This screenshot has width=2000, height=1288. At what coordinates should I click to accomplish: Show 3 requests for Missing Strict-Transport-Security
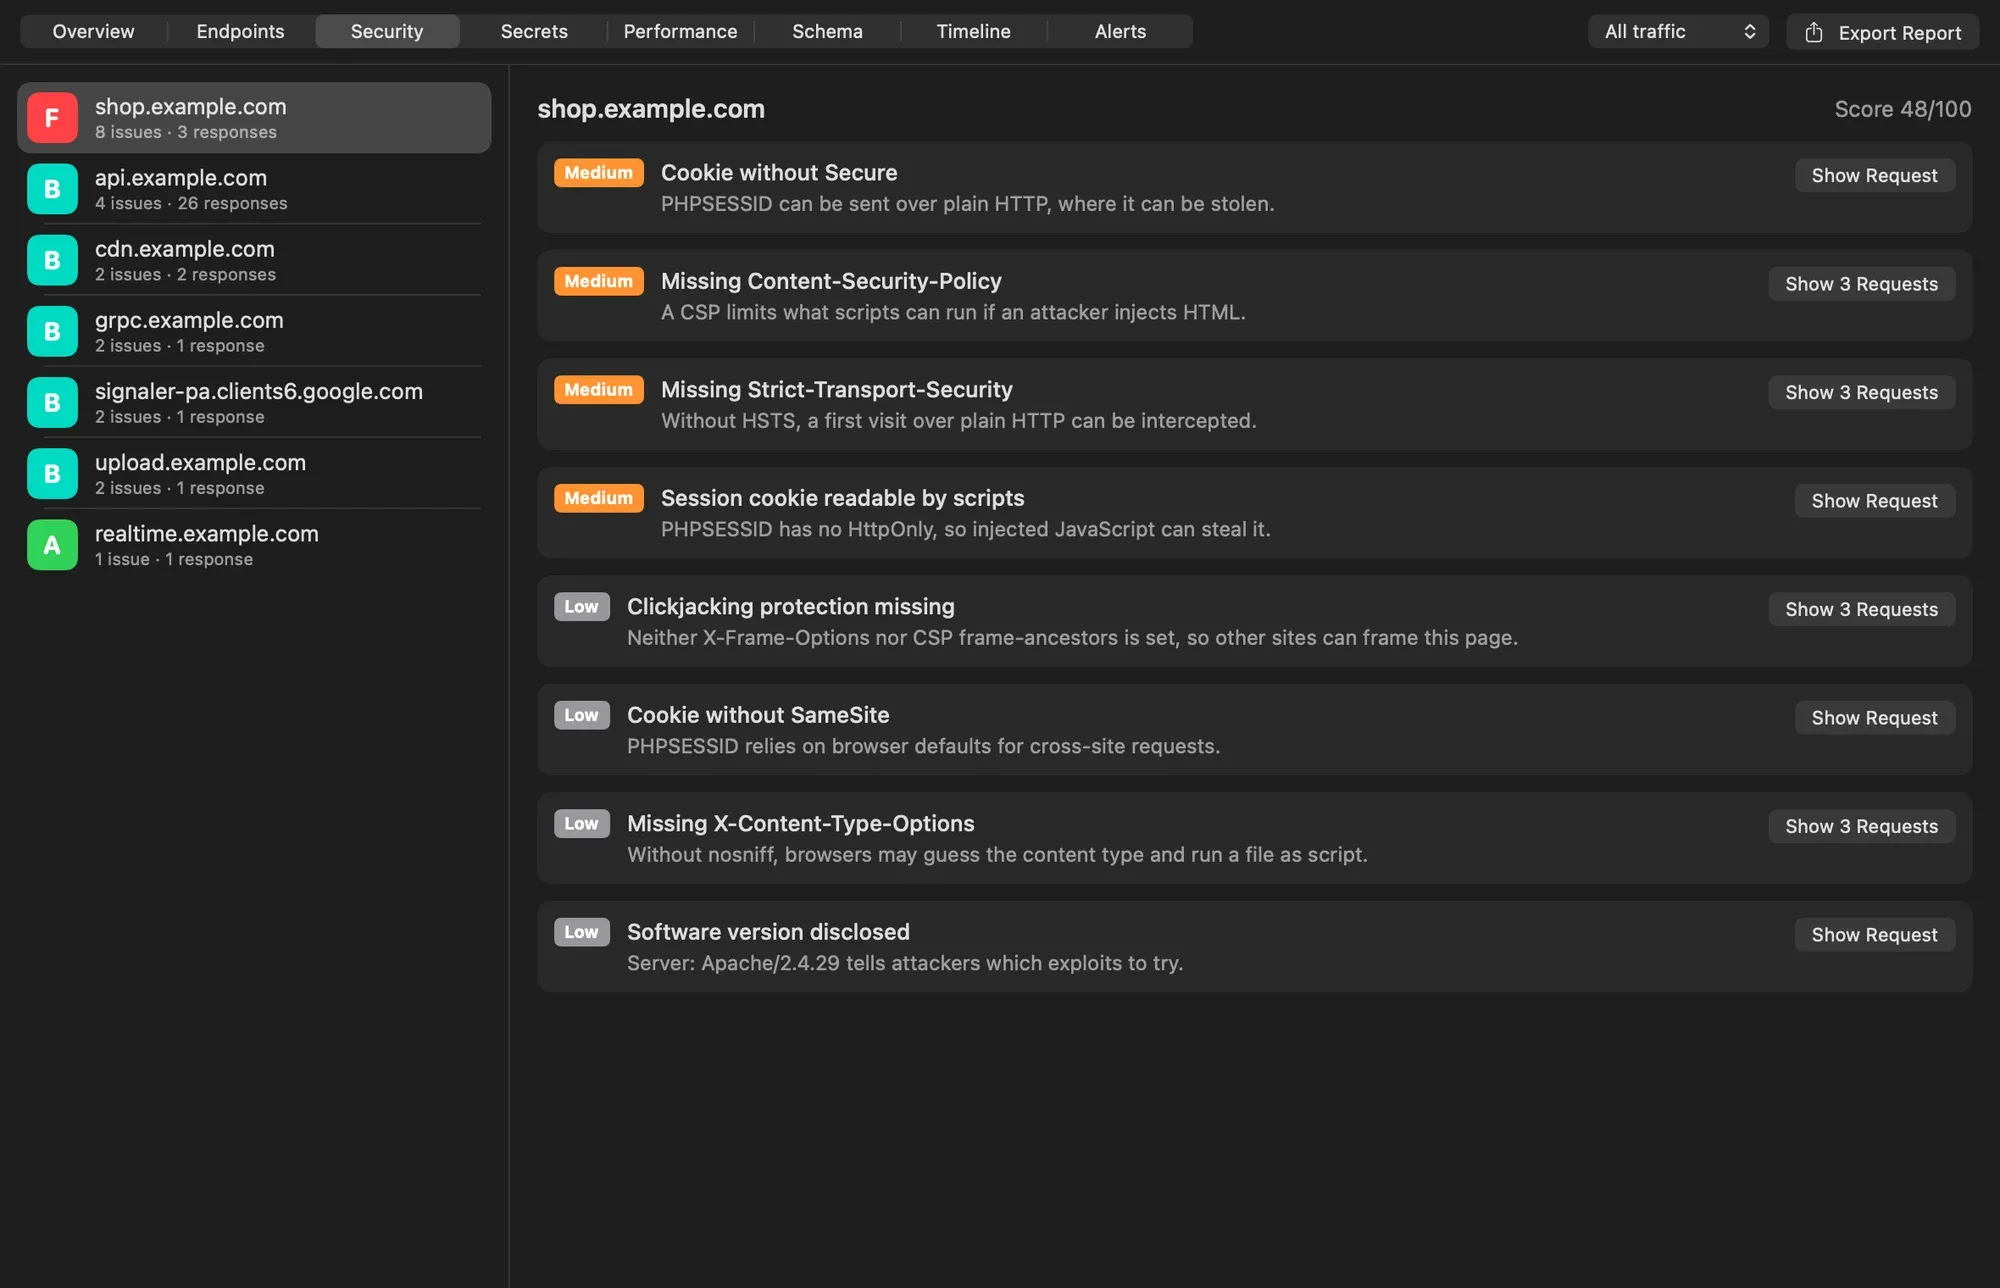(1861, 392)
